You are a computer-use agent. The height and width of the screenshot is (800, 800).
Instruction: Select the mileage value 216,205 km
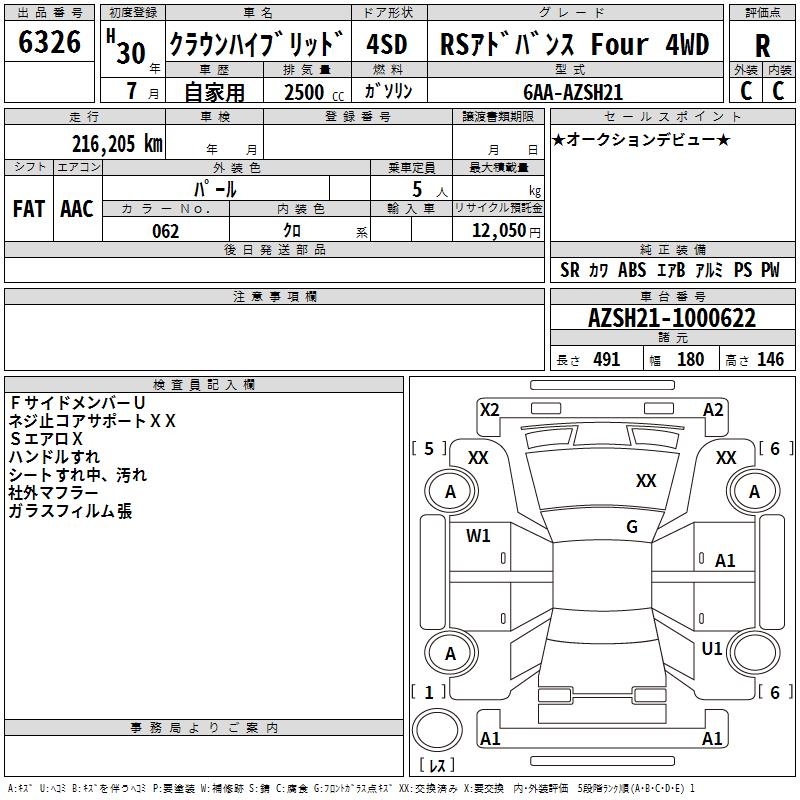[116, 143]
